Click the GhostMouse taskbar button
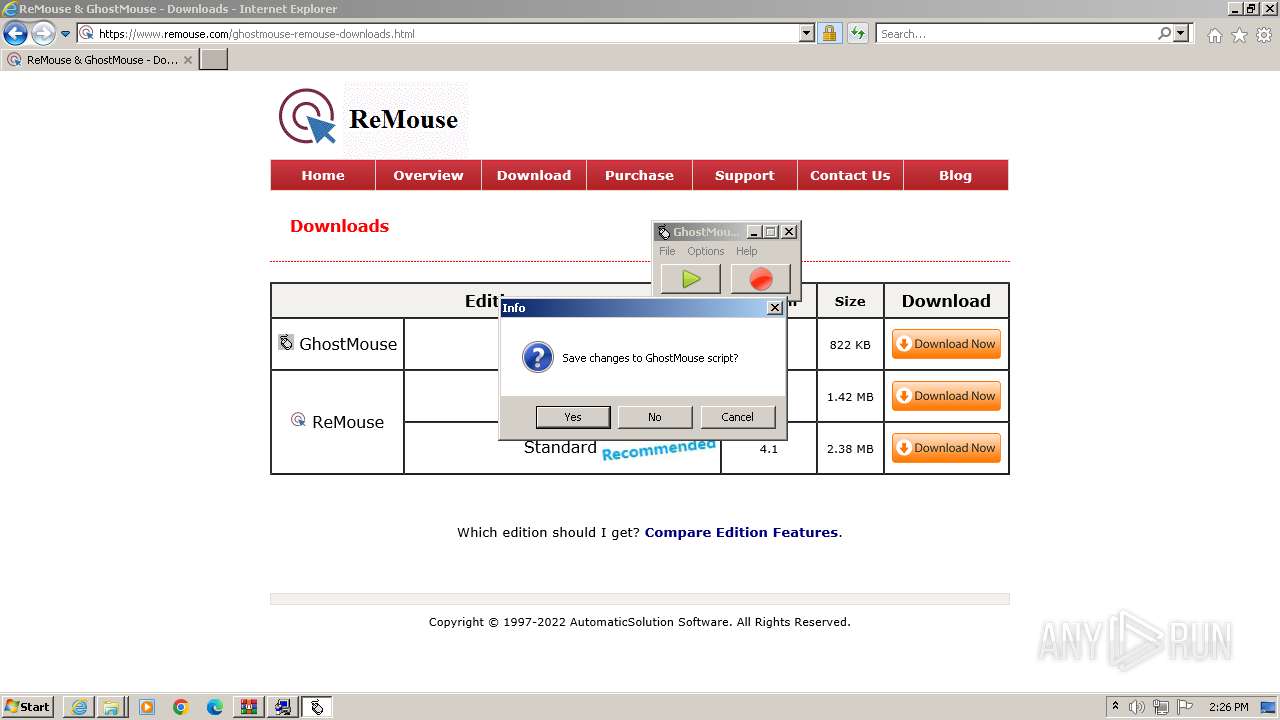Image resolution: width=1280 pixels, height=720 pixels. point(317,707)
